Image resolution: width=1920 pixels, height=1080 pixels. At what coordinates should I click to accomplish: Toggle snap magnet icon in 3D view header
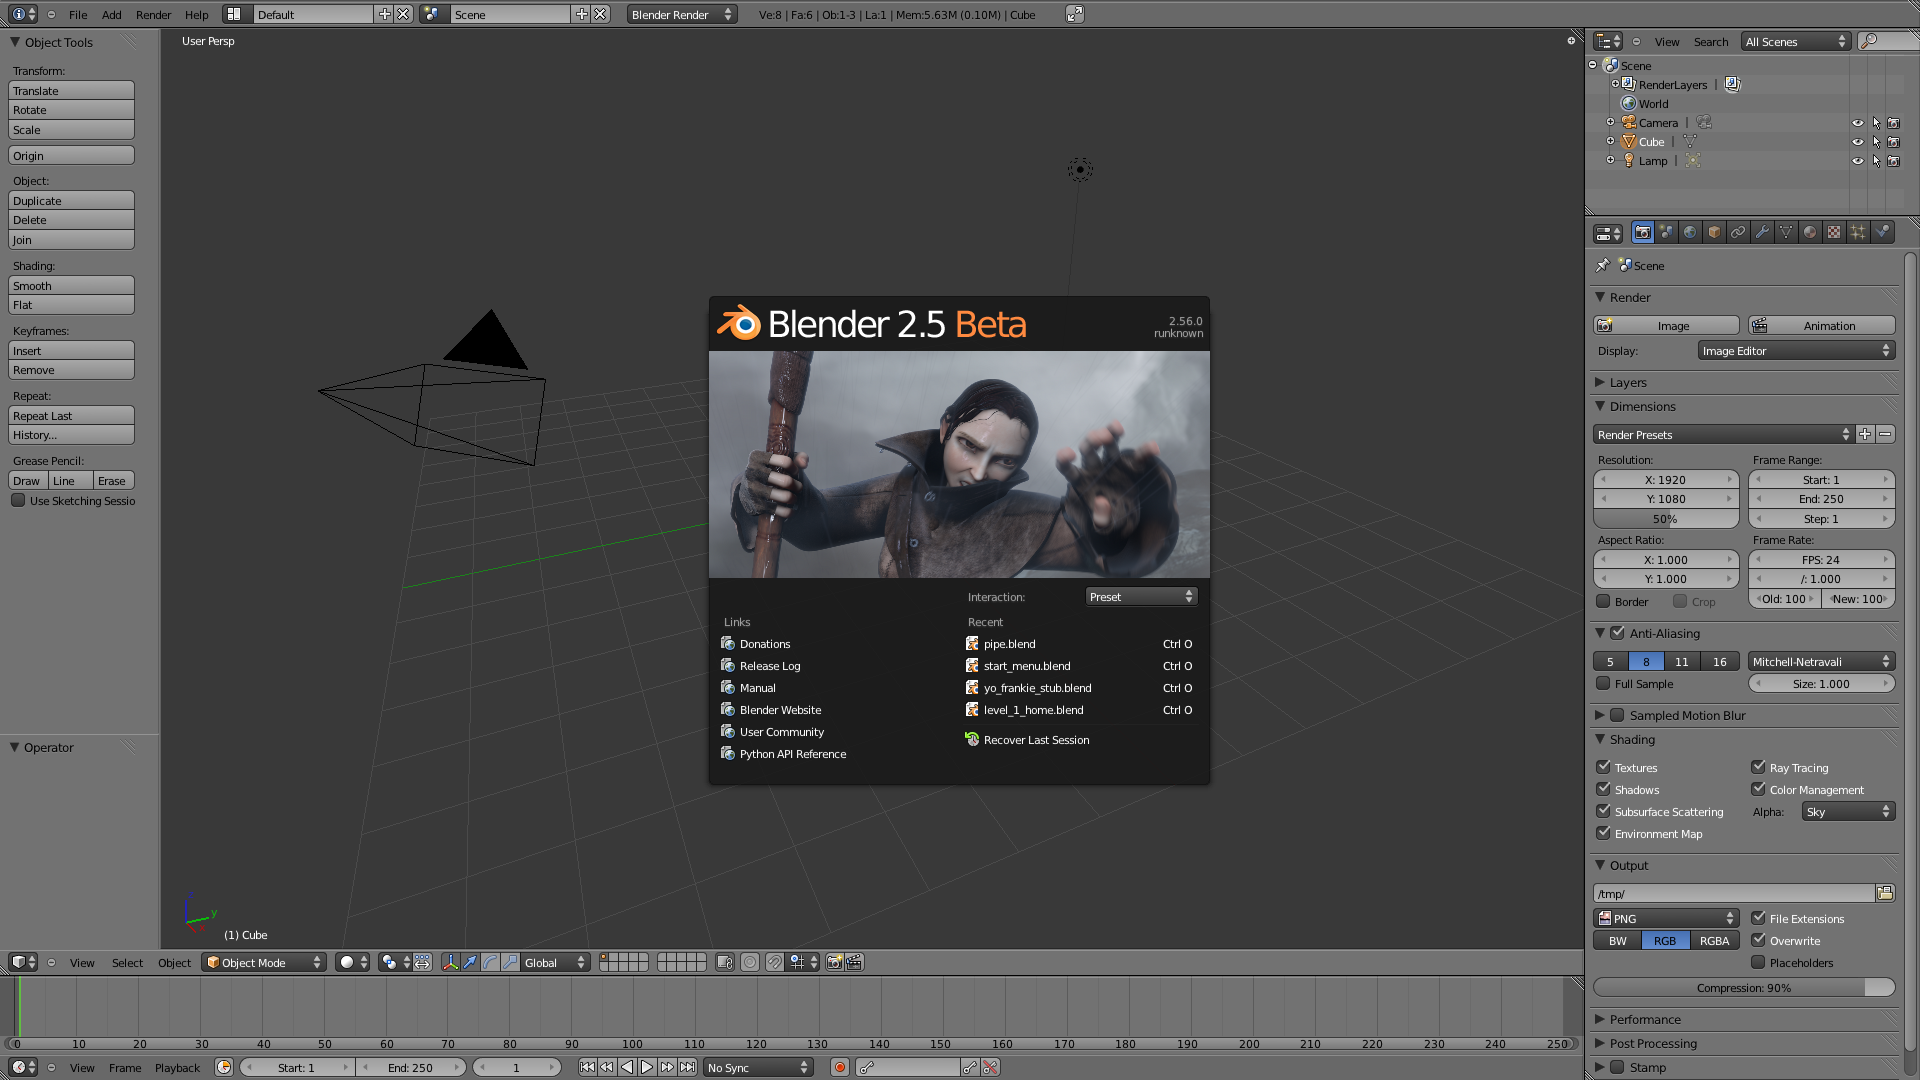(x=775, y=962)
